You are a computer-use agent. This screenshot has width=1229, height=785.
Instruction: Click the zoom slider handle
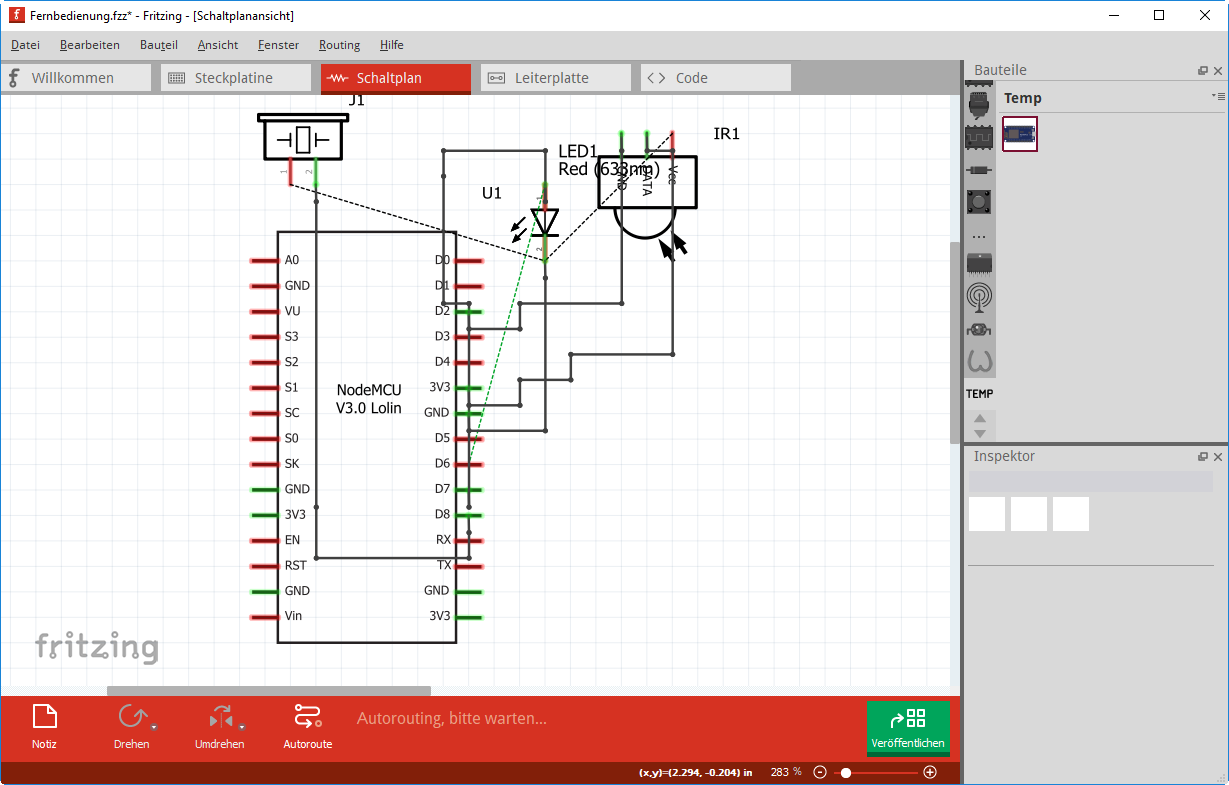[x=846, y=772]
